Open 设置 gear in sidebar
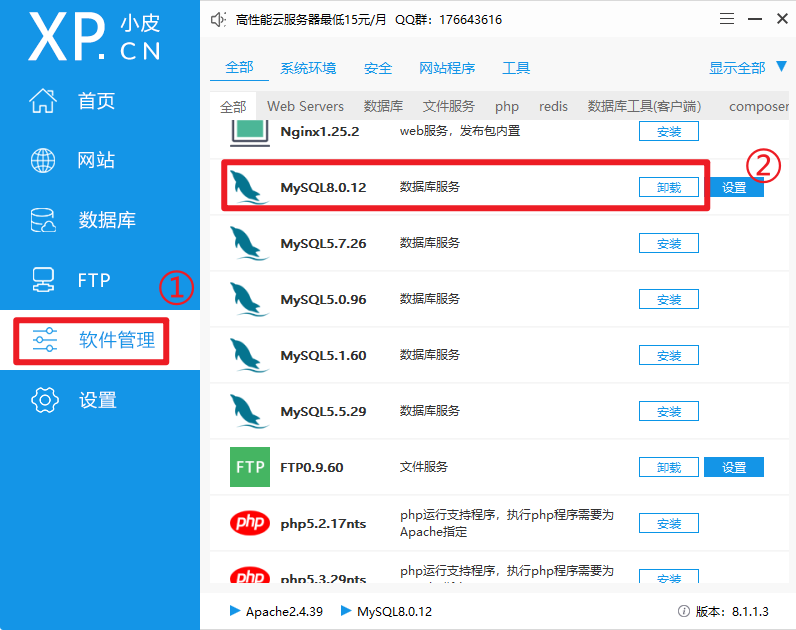This screenshot has width=796, height=630. (x=74, y=400)
